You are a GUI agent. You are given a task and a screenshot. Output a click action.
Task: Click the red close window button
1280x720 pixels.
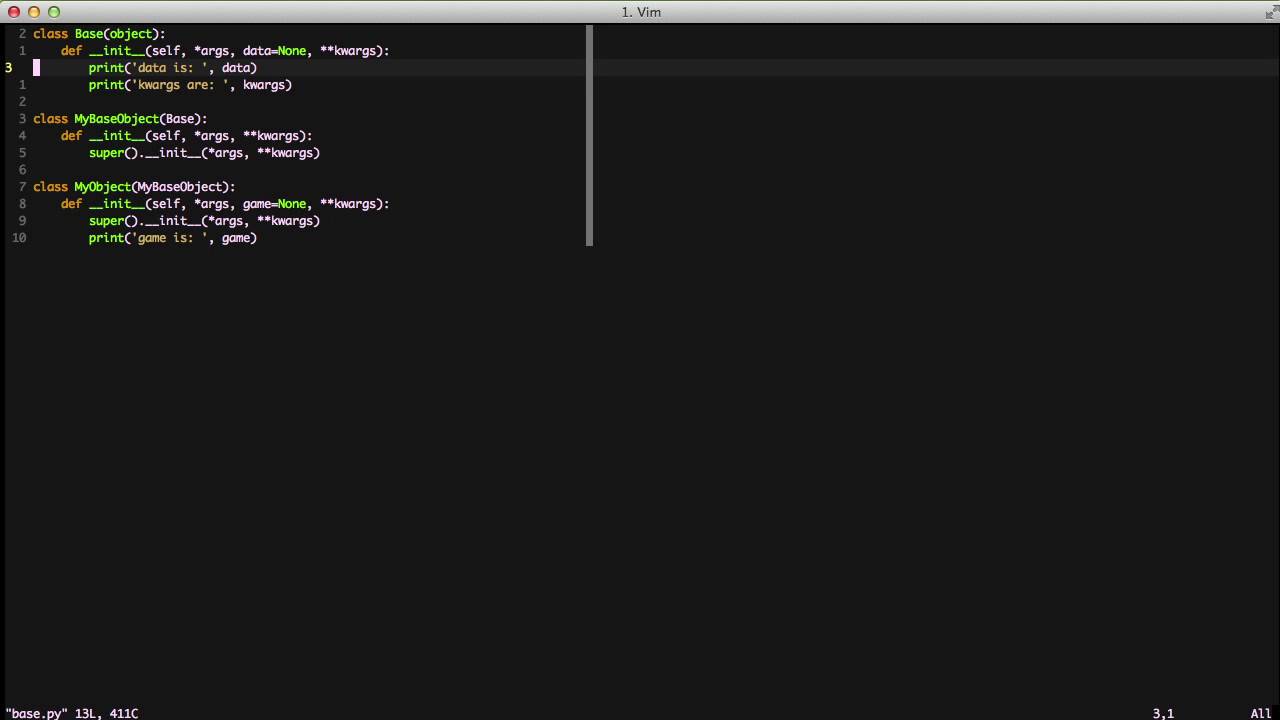[x=14, y=12]
